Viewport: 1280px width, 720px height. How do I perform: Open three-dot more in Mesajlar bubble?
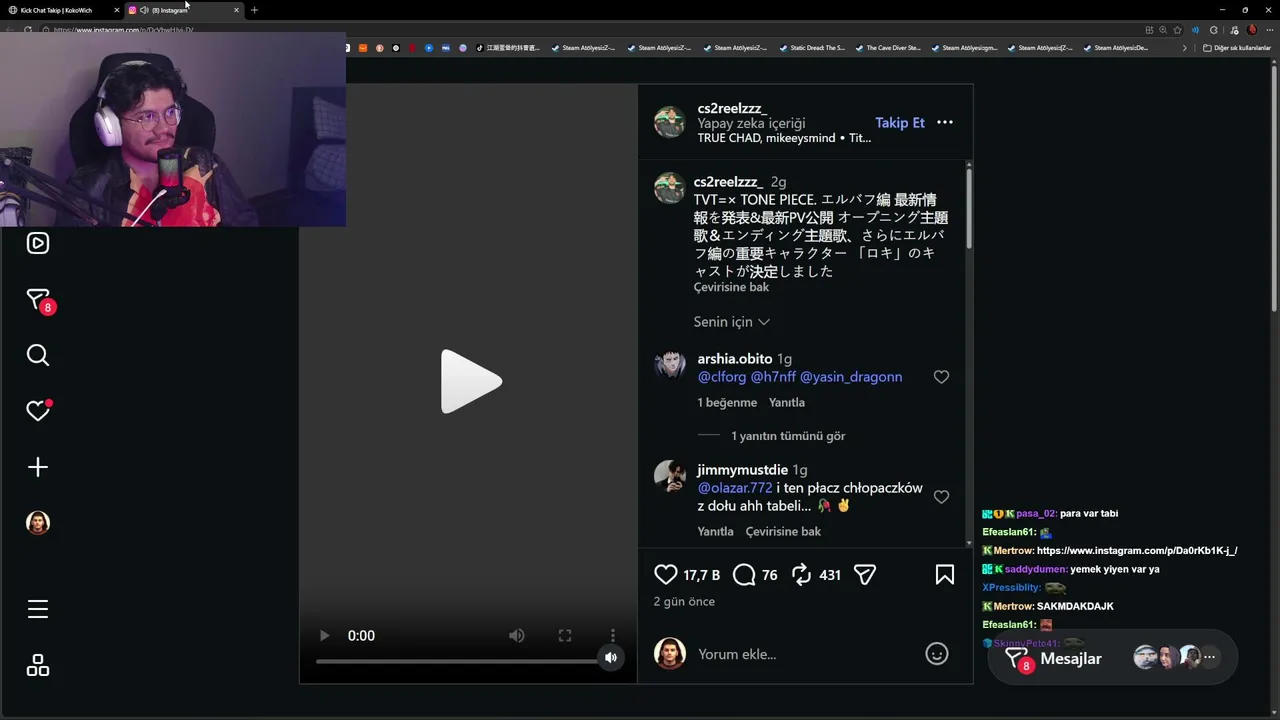(1209, 657)
